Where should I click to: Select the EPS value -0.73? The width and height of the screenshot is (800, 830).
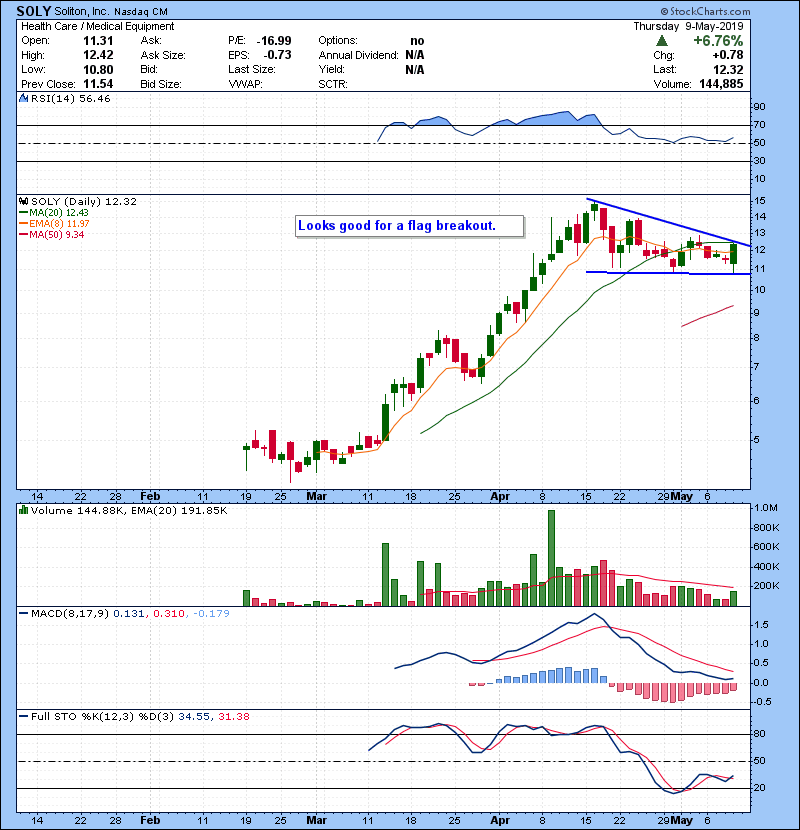(277, 55)
